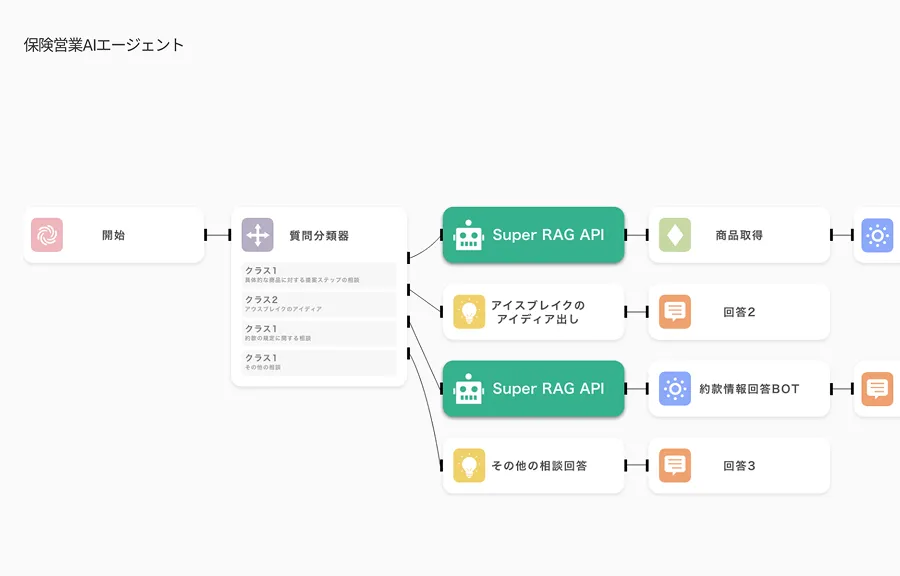Select the クラス2 class row
This screenshot has height=576, width=900.
pos(319,304)
